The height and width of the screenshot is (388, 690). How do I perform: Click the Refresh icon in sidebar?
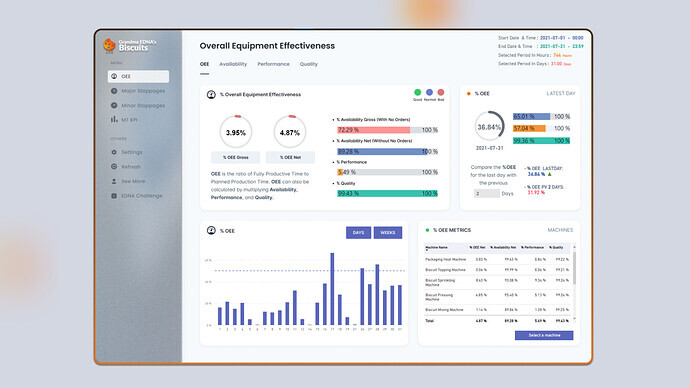(114, 166)
